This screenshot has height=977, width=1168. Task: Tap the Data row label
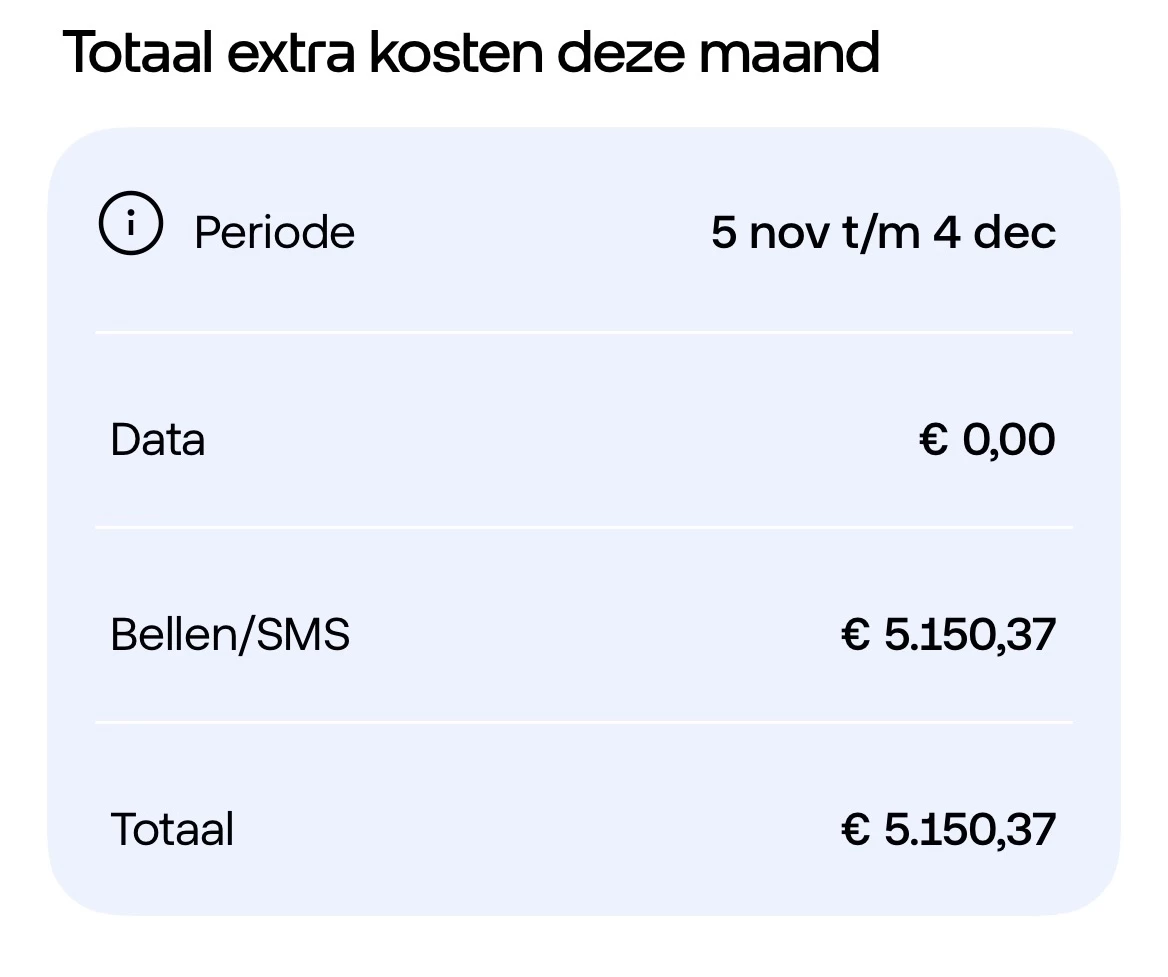pos(158,440)
